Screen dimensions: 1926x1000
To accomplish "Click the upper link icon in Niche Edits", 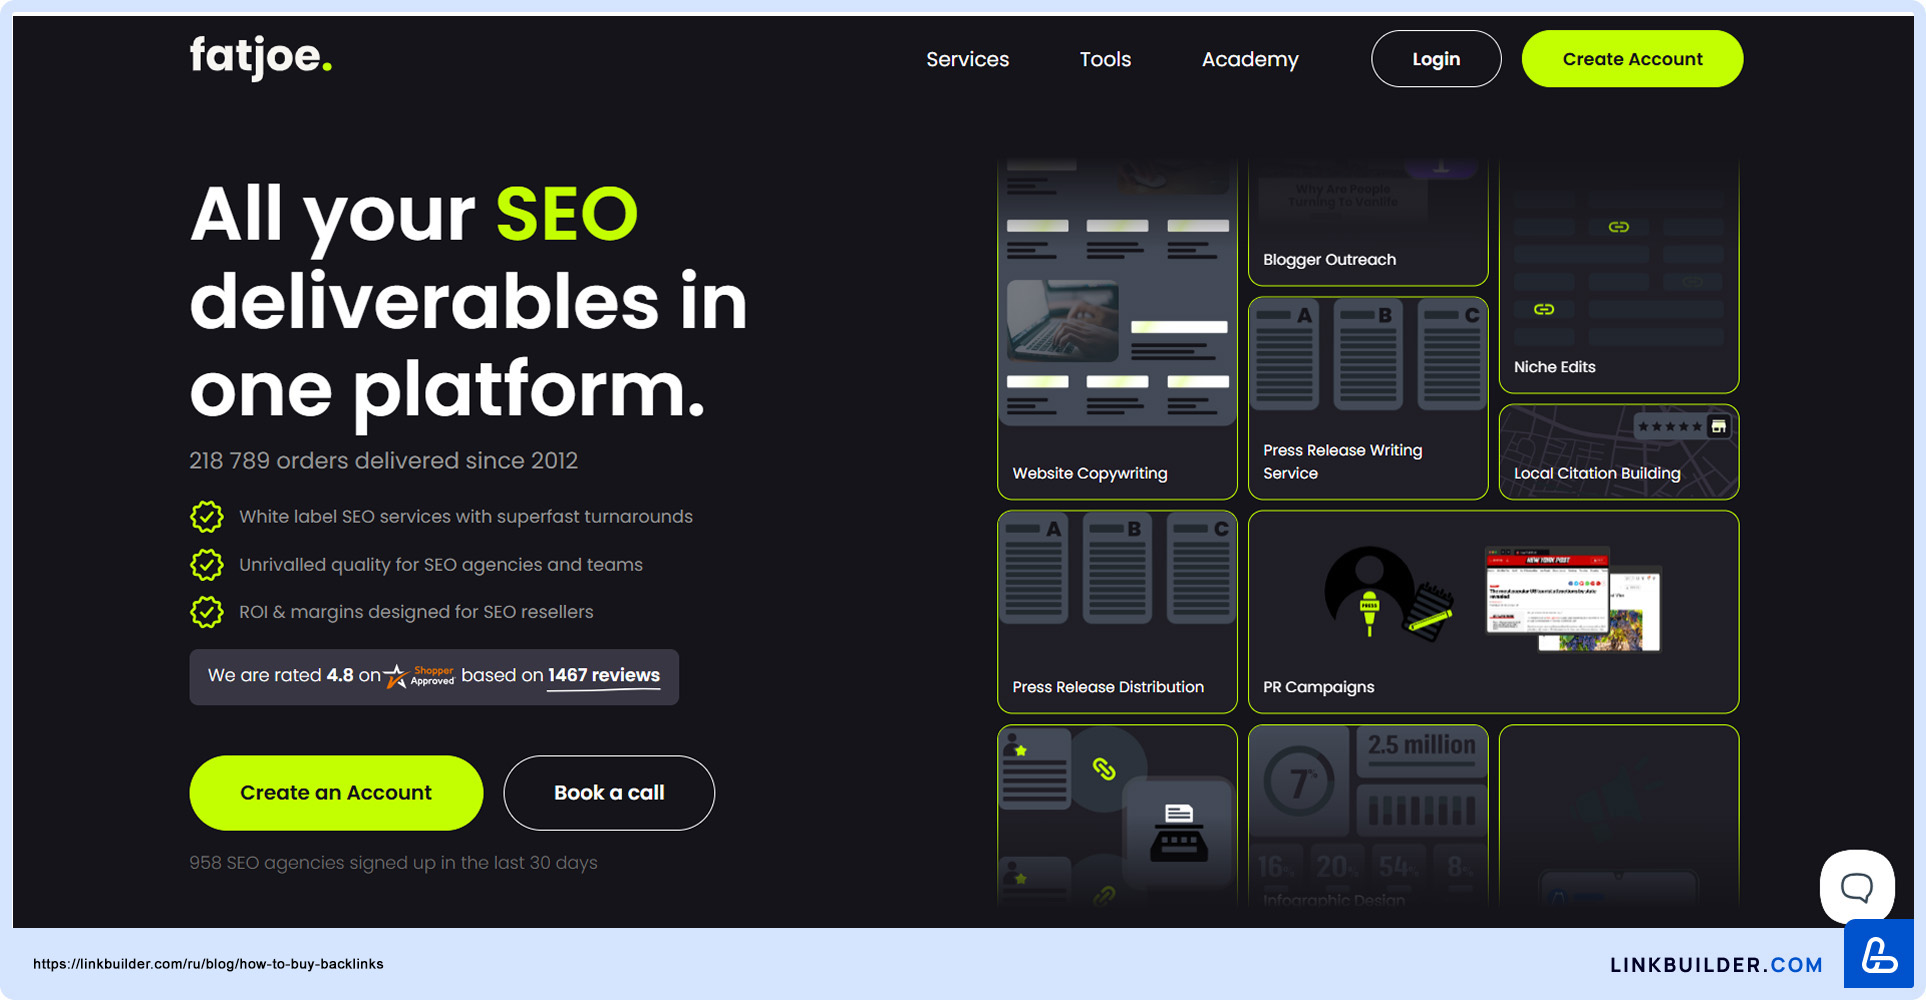I will click(x=1618, y=227).
